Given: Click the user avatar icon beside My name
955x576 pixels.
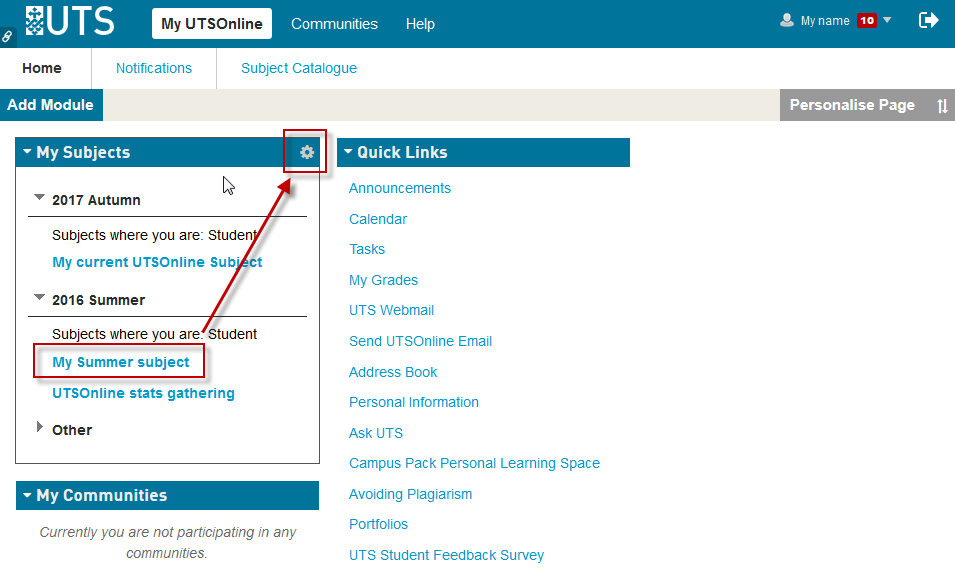Looking at the screenshot, I should click(x=787, y=21).
